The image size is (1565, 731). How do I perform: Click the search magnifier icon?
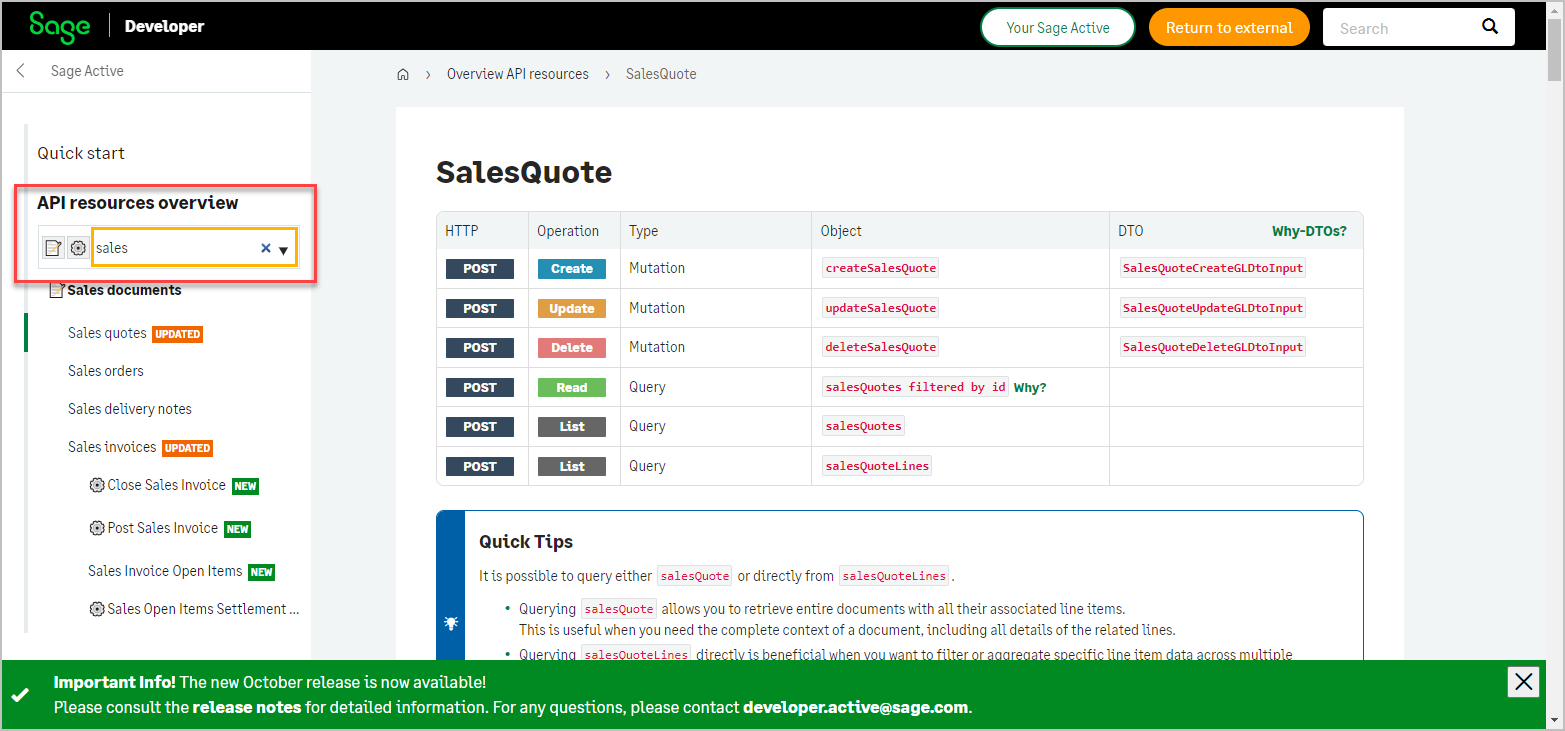1490,27
